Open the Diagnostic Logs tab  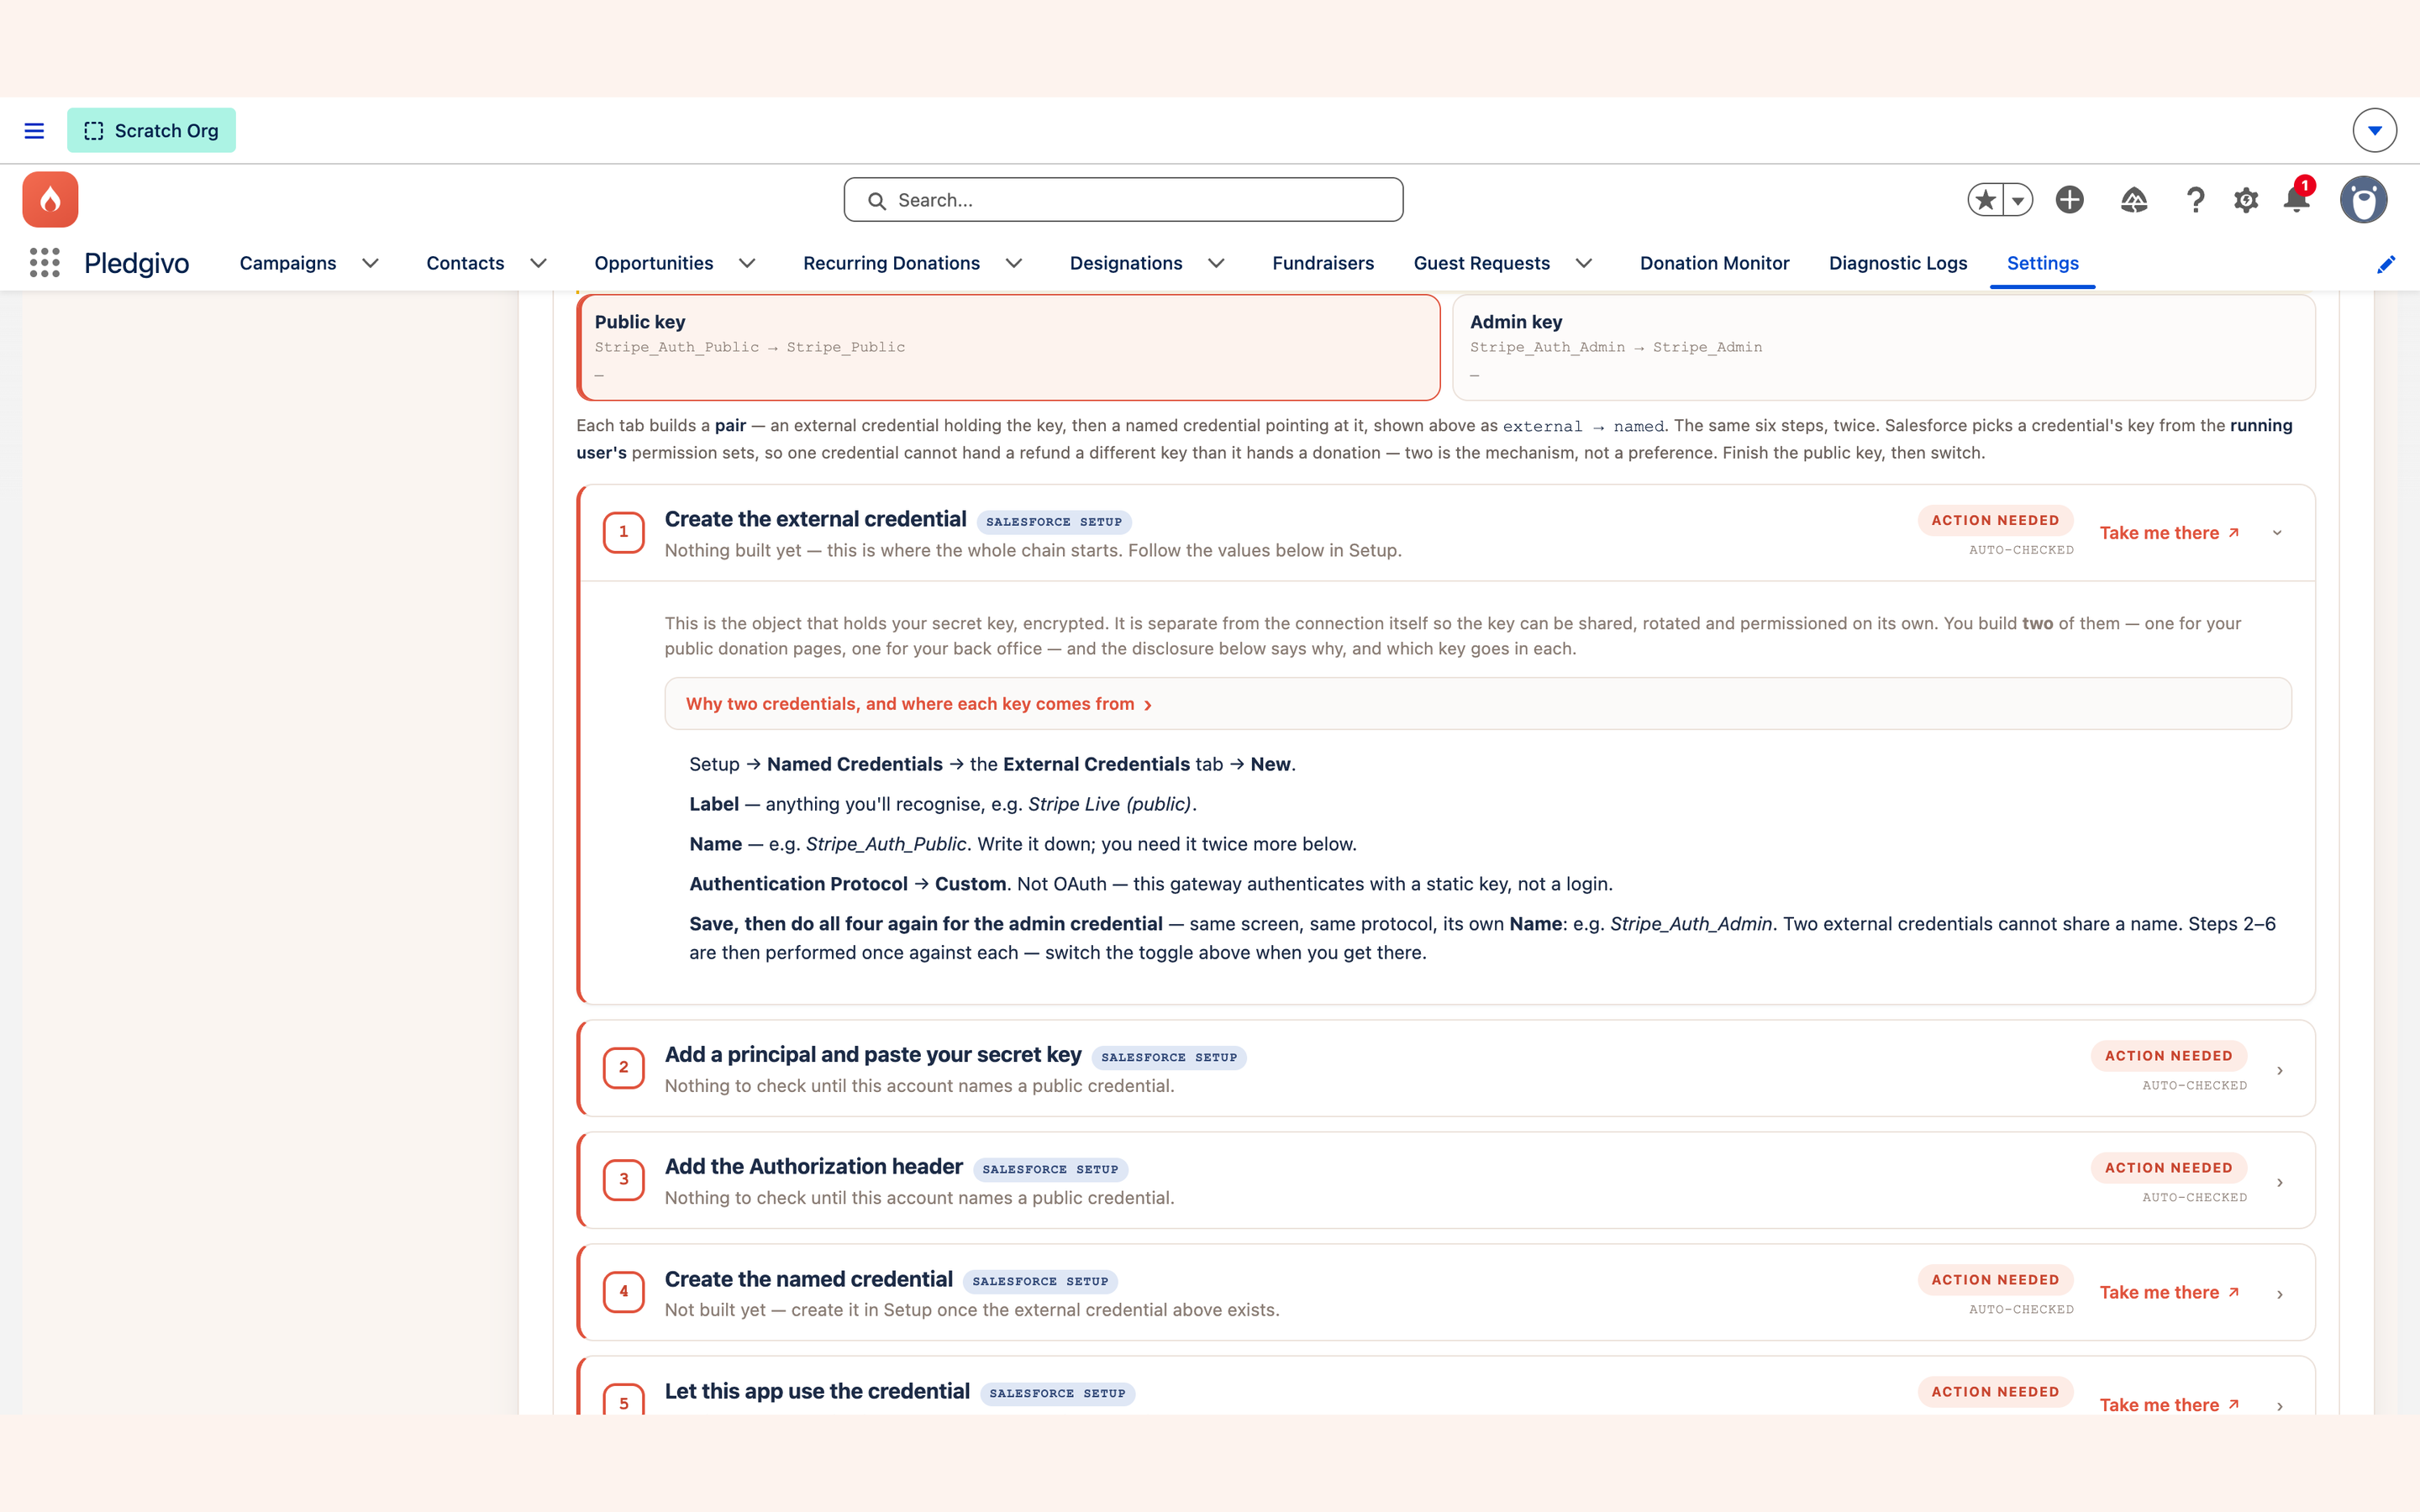(x=1898, y=263)
